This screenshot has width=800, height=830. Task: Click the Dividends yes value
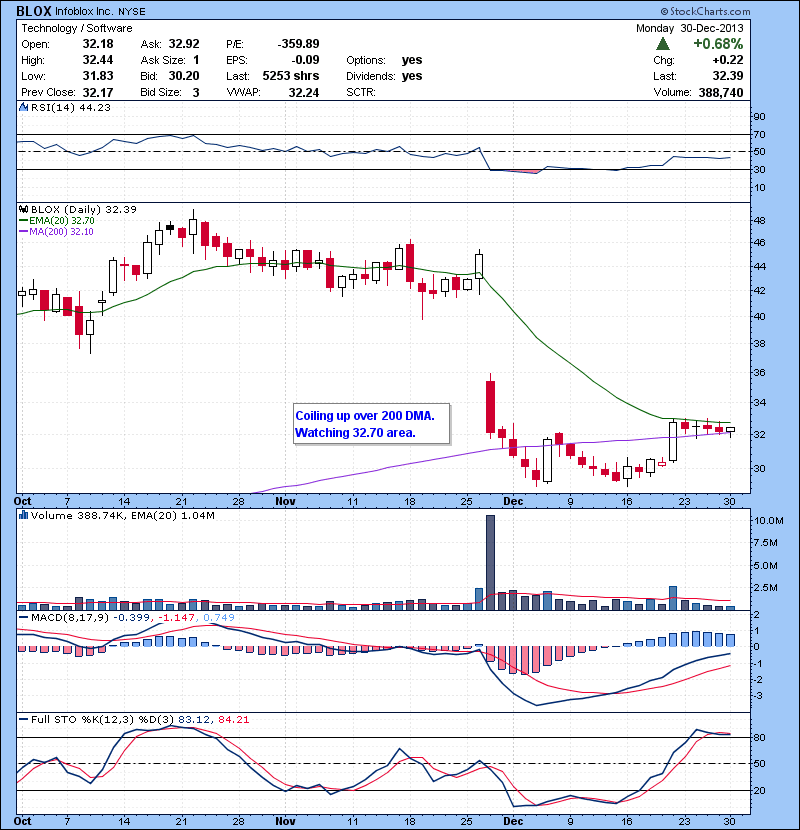pyautogui.click(x=412, y=76)
